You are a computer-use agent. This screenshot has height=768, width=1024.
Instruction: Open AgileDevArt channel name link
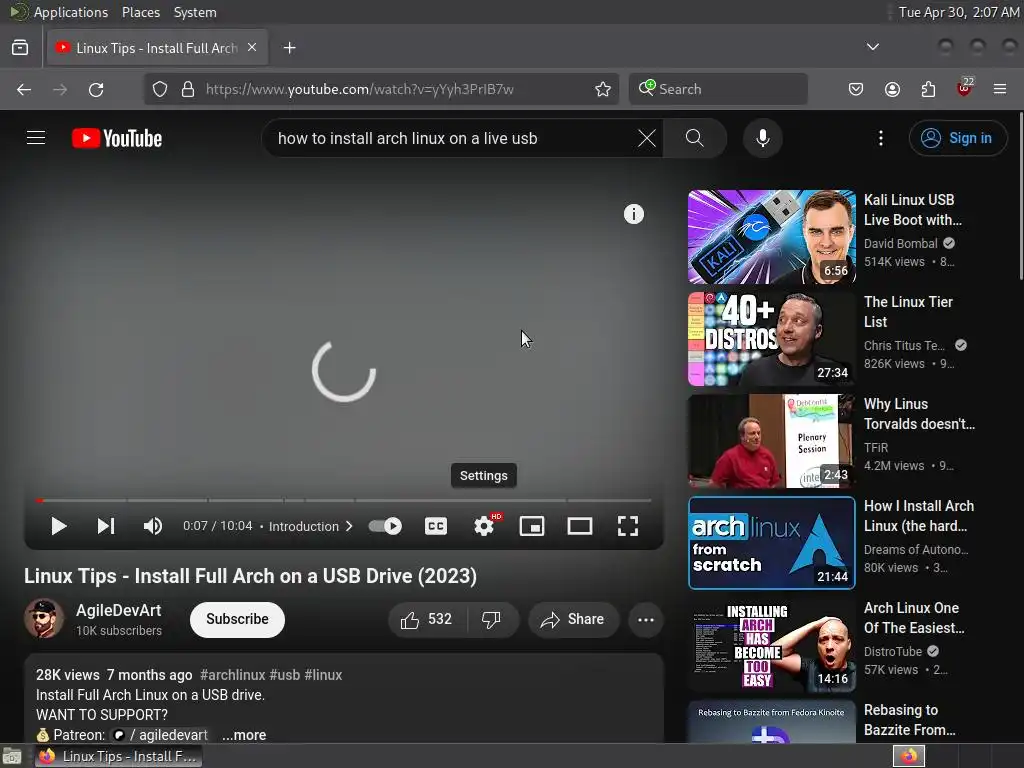click(x=118, y=610)
